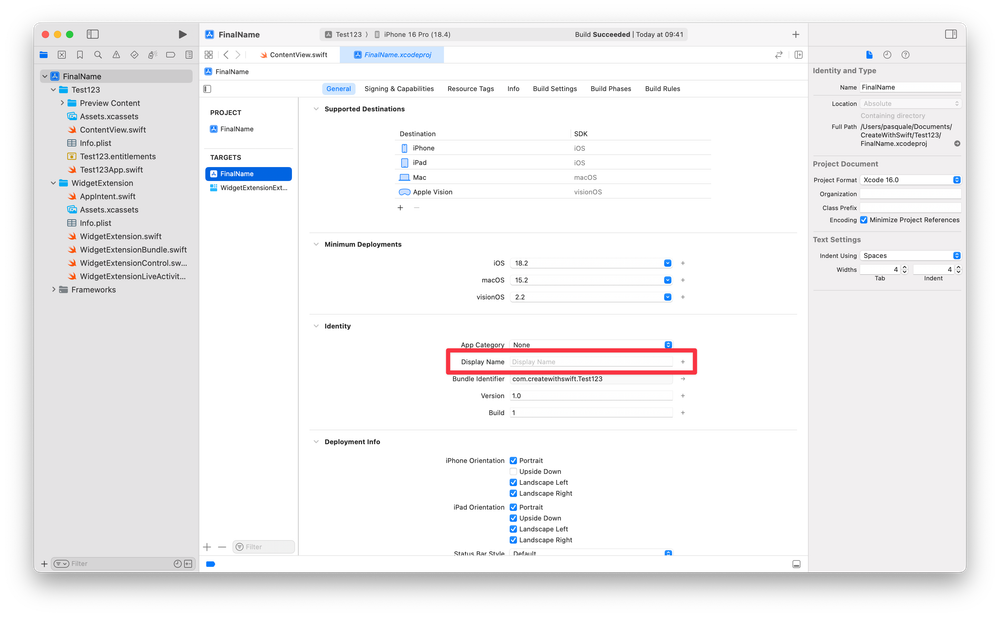The height and width of the screenshot is (617, 1000).
Task: Disable Landscape Left orientation for iPad
Action: click(514, 529)
